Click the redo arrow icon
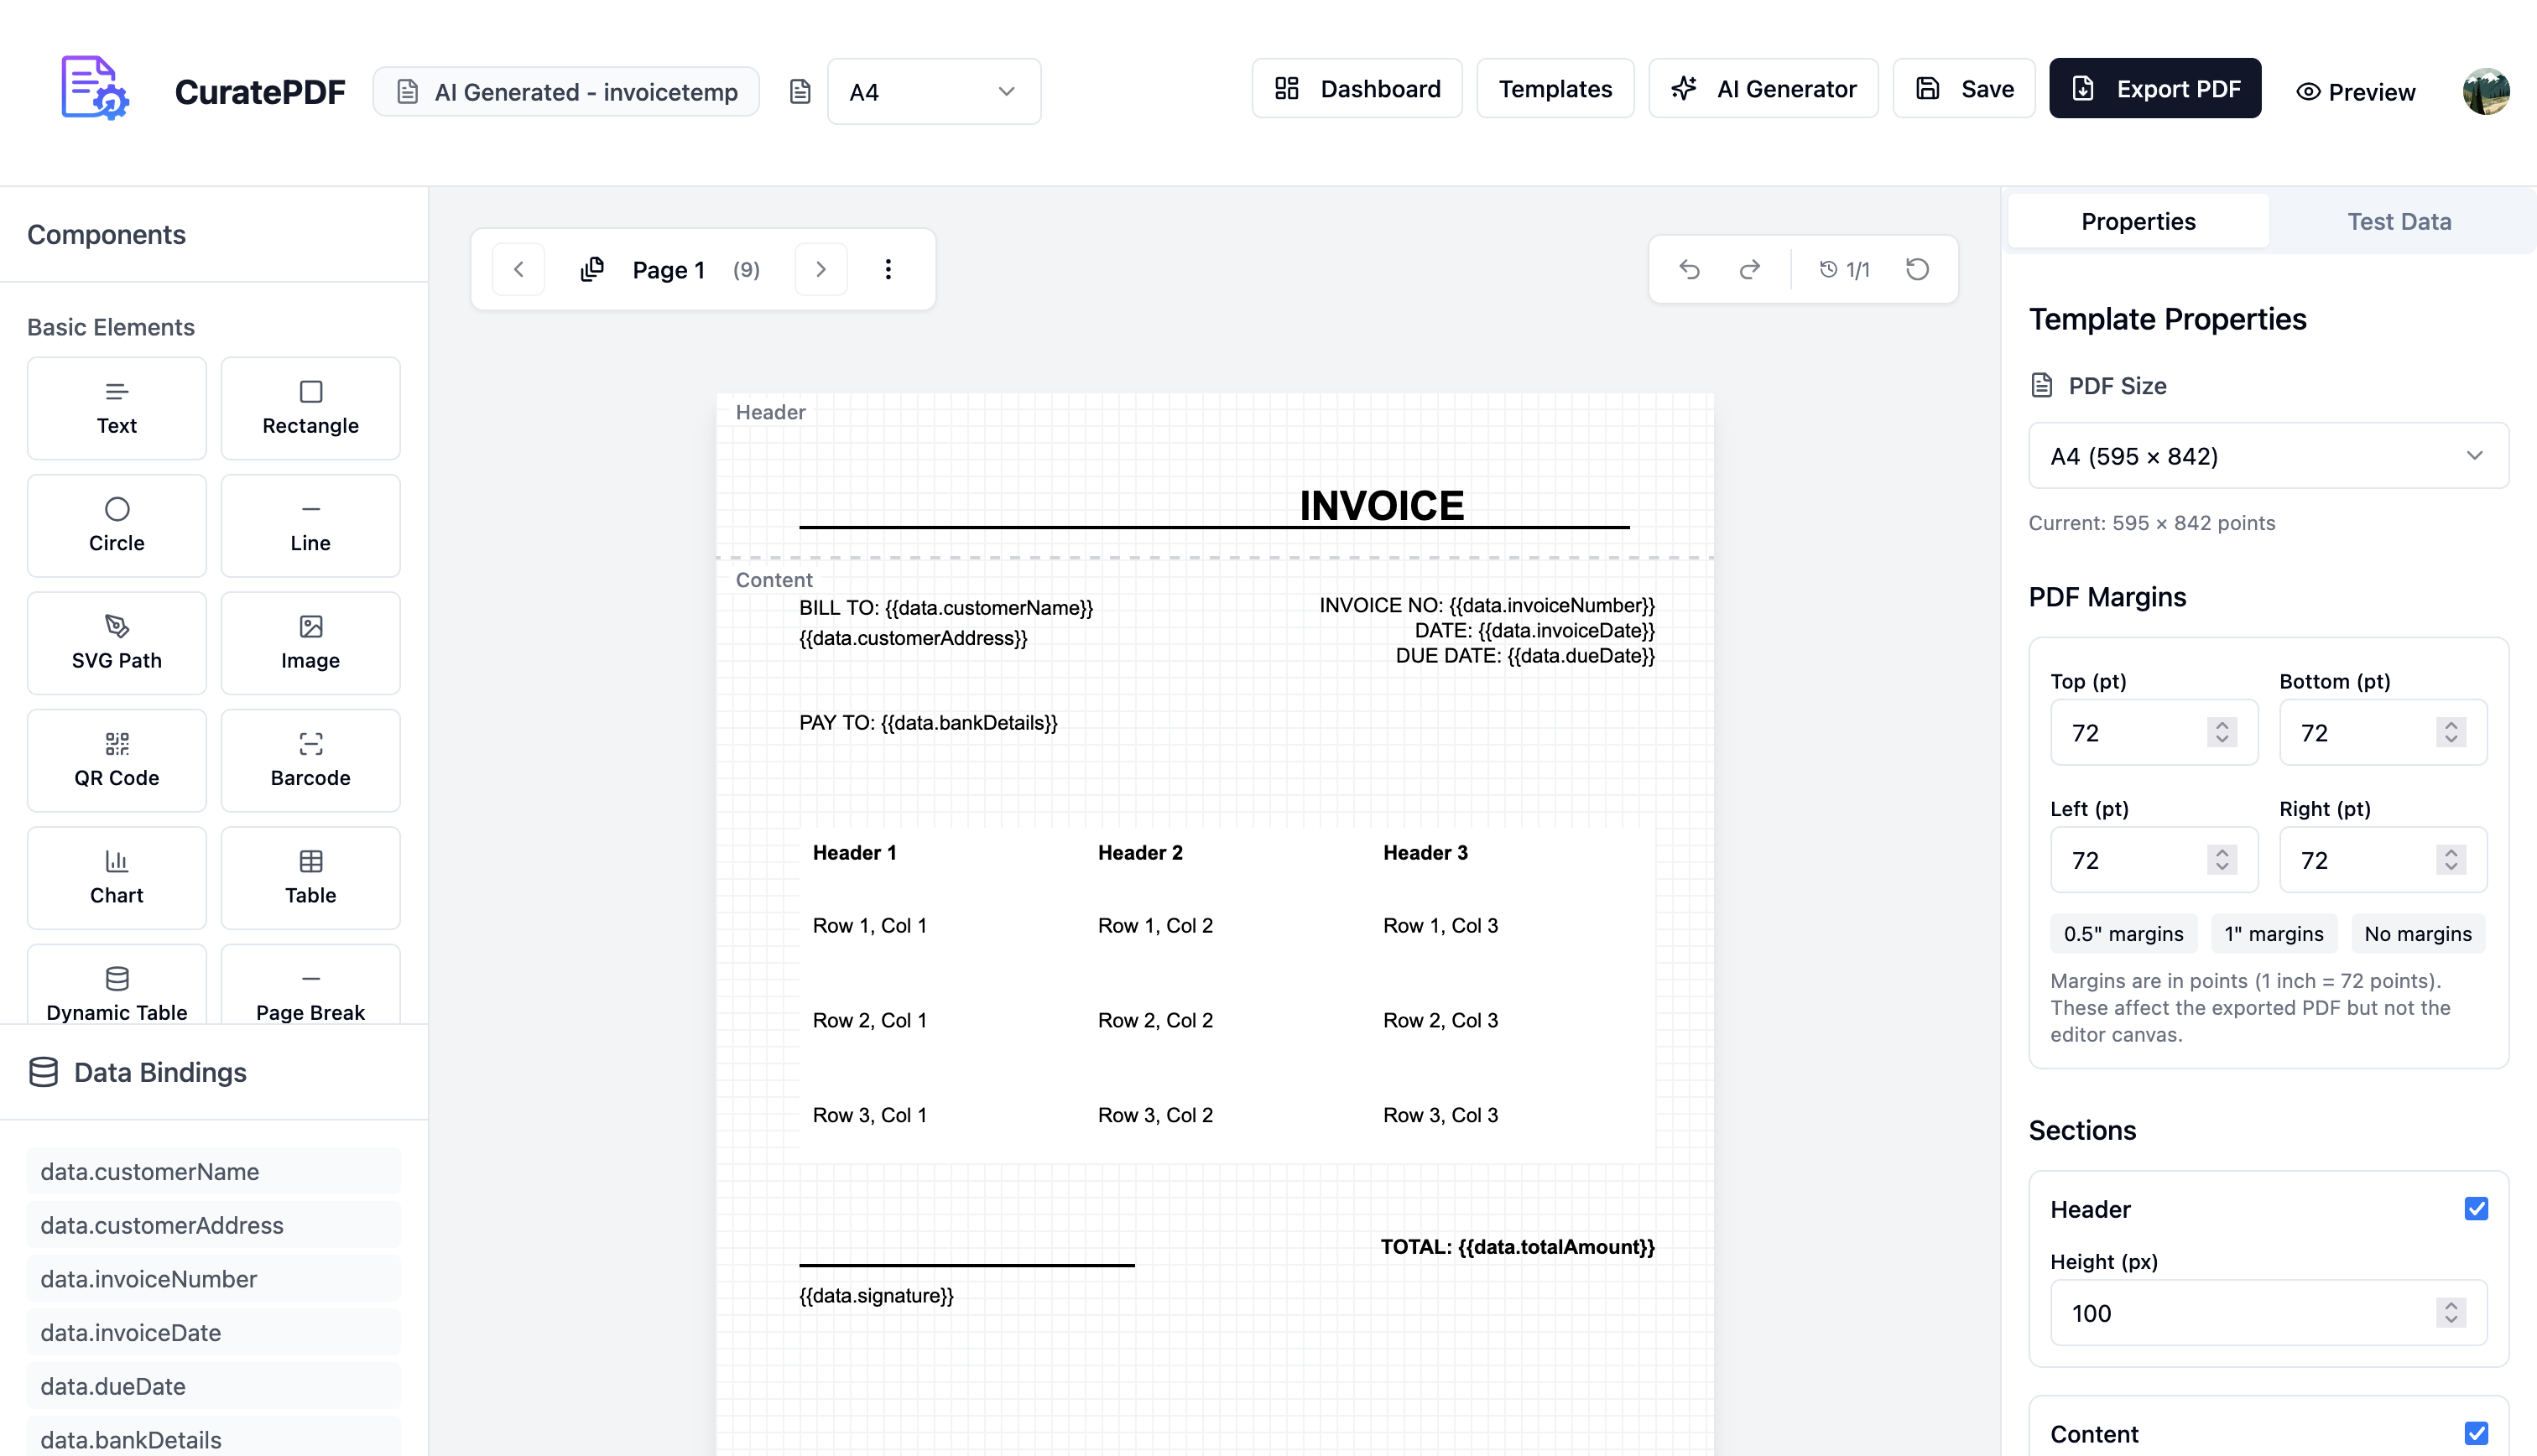 (x=1749, y=269)
